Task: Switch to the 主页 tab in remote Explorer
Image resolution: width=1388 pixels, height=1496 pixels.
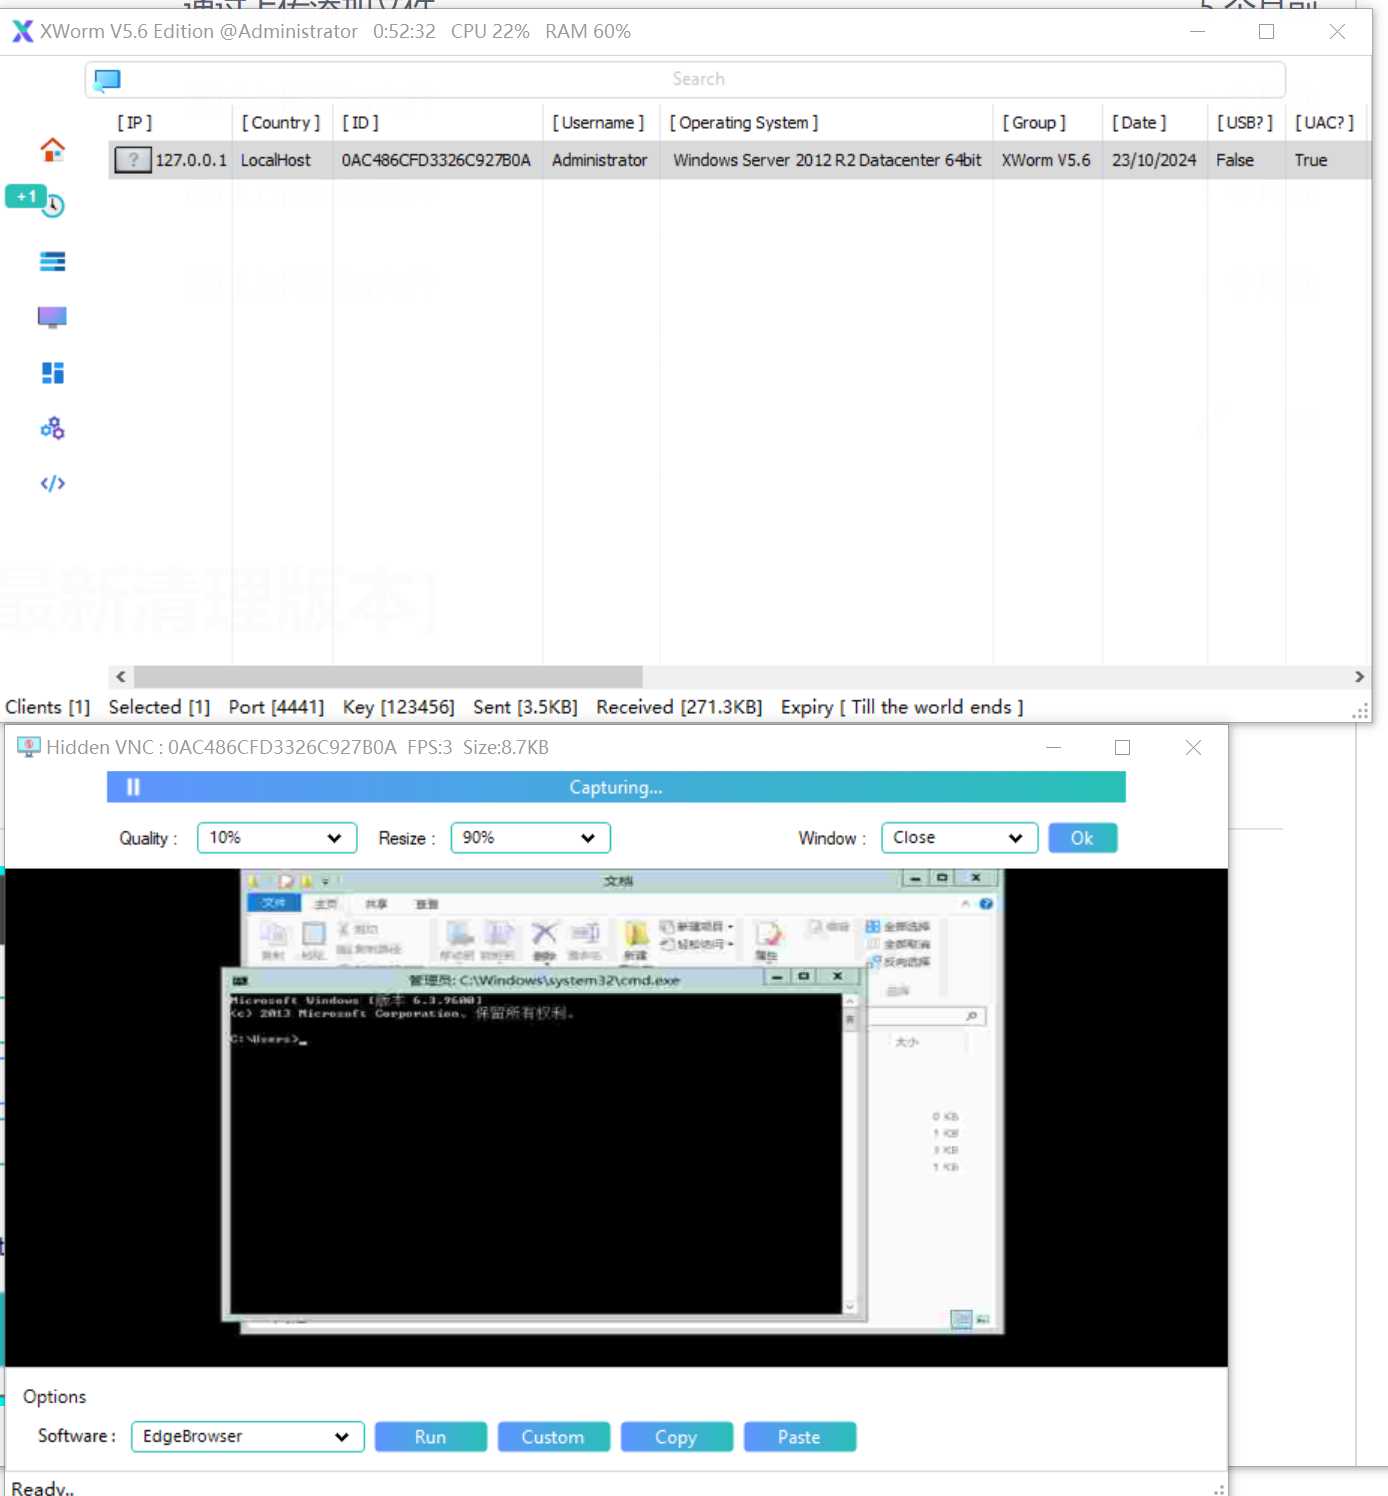Action: [326, 904]
